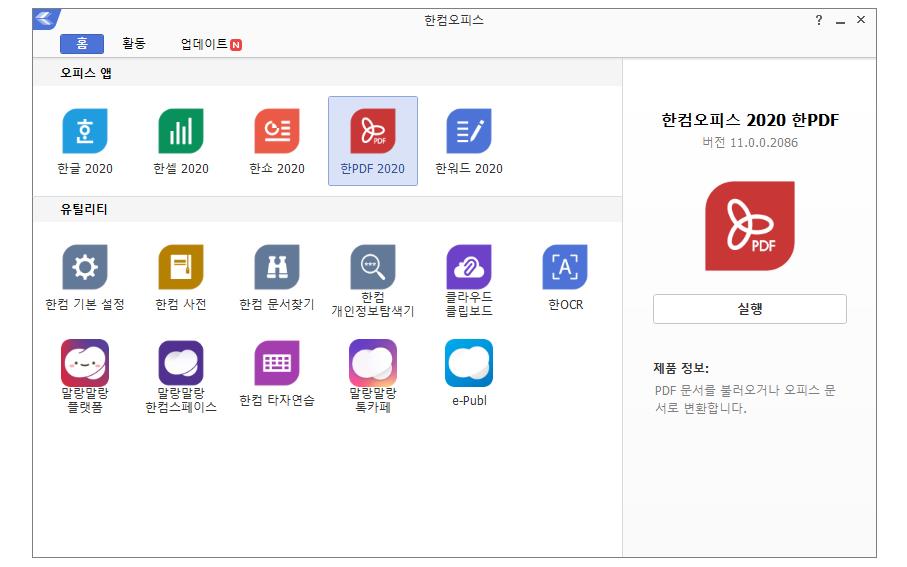907x567 pixels.
Task: Open the 한워드 2020 icon
Action: pos(469,131)
